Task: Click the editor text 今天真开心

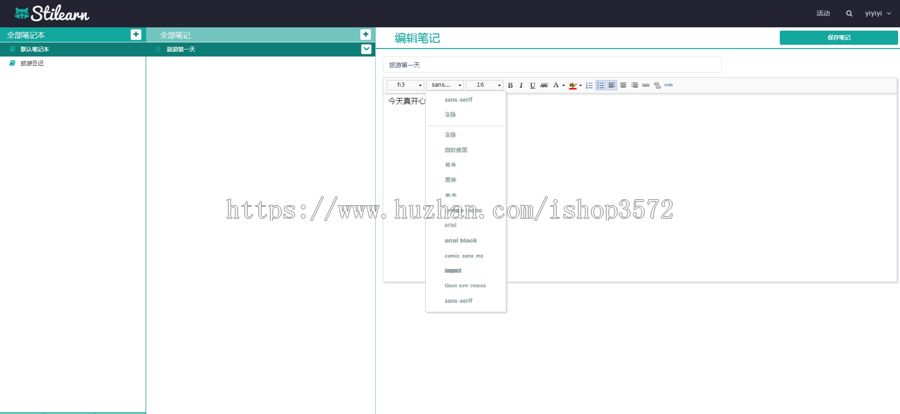Action: tap(407, 101)
